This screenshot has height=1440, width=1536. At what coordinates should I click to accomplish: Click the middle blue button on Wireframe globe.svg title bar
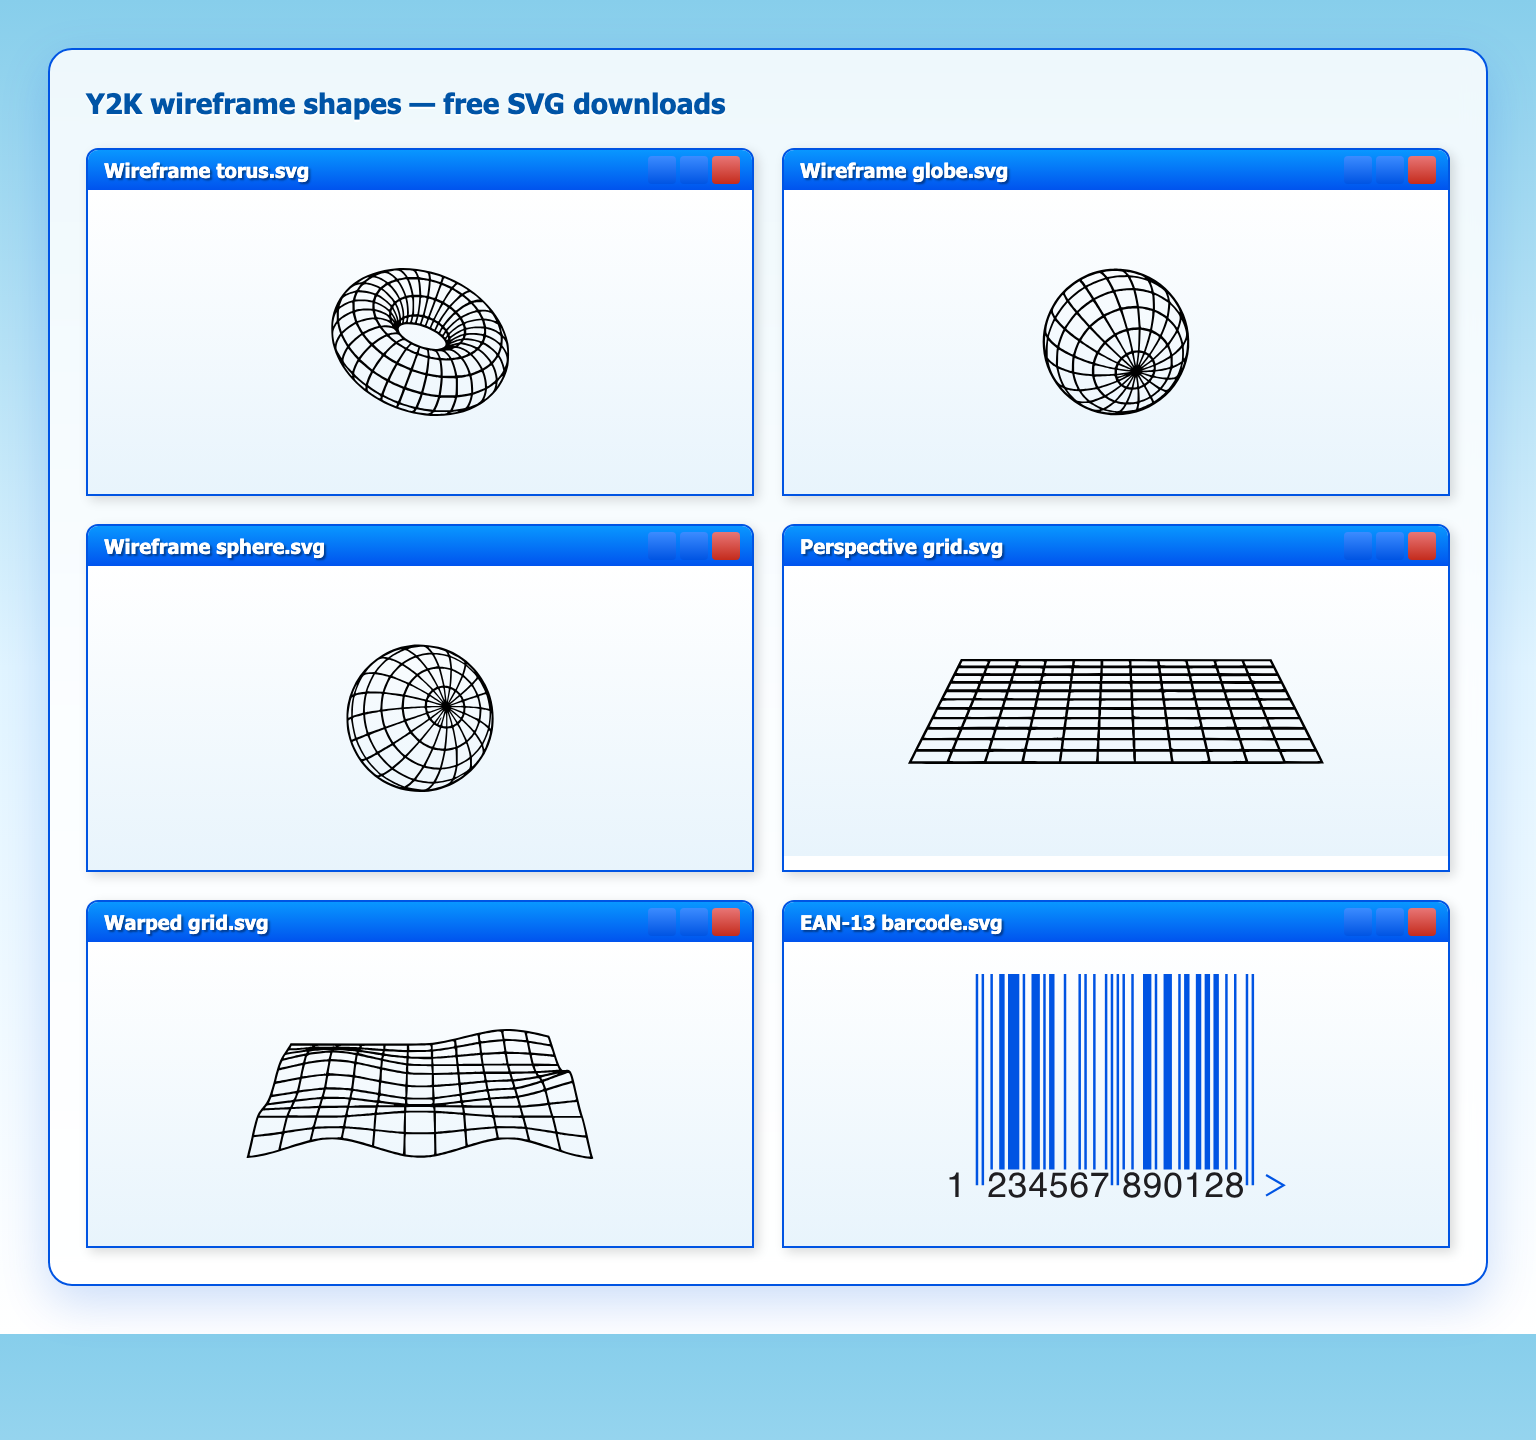[x=1390, y=170]
